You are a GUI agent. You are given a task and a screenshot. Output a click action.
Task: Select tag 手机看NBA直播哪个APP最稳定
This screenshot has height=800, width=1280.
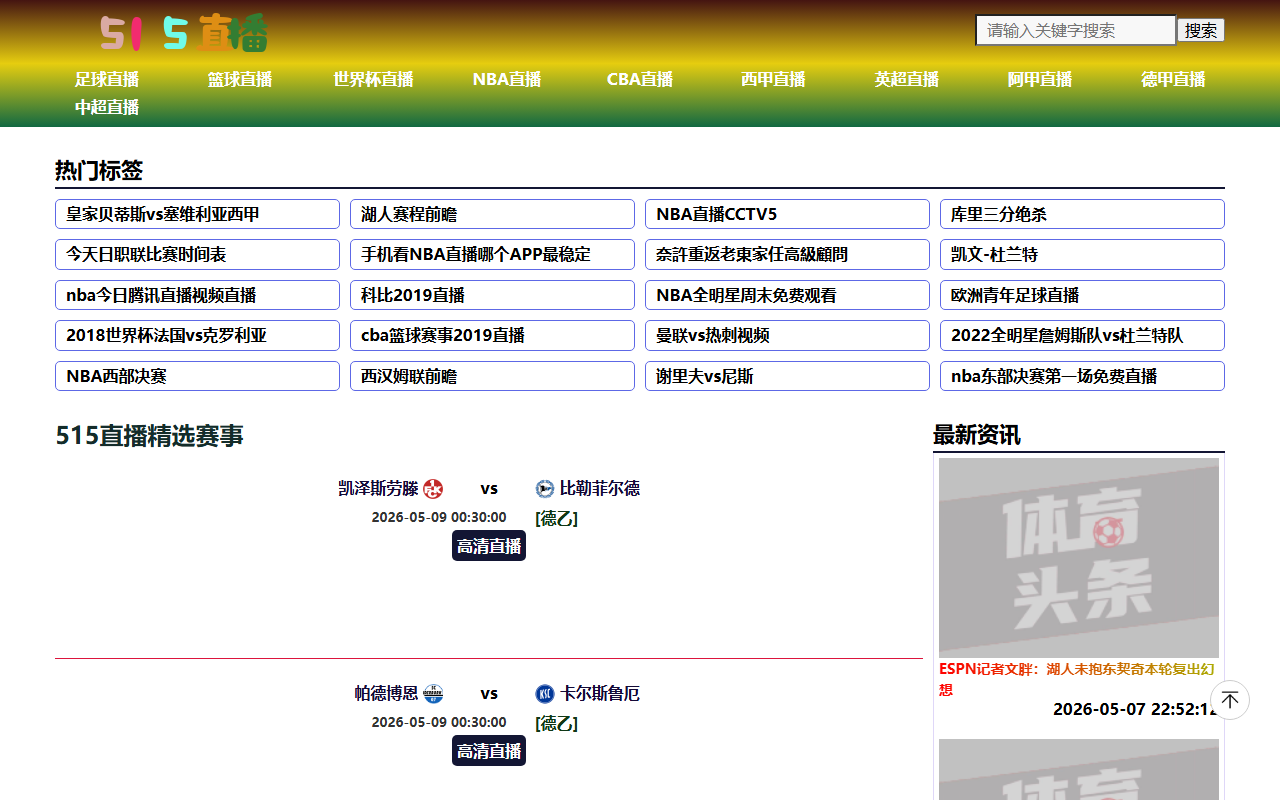coord(492,254)
